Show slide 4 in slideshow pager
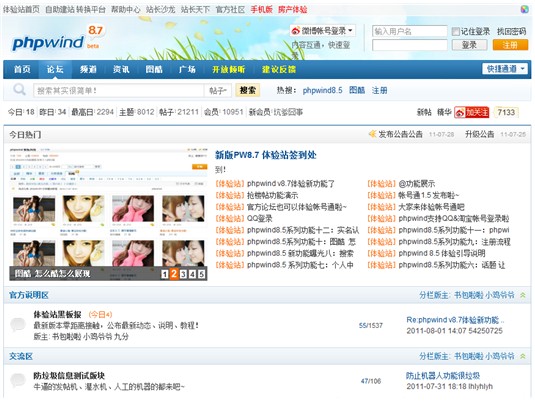This screenshot has height=402, width=535. [x=192, y=274]
